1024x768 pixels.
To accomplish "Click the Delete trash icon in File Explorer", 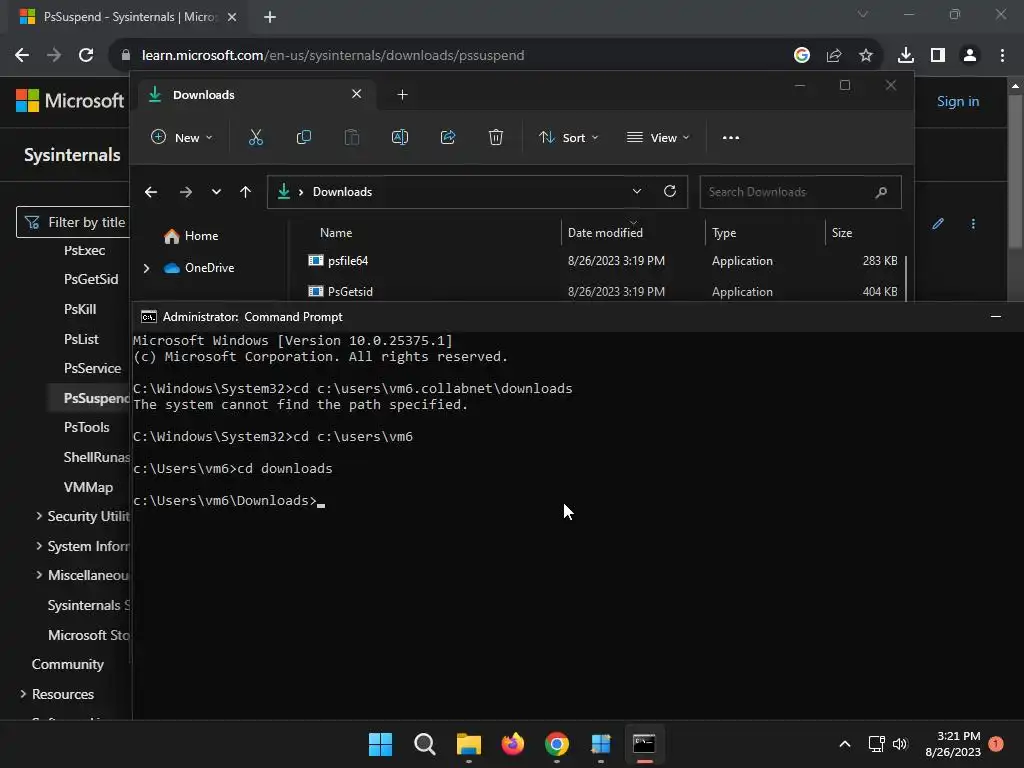I will 496,137.
